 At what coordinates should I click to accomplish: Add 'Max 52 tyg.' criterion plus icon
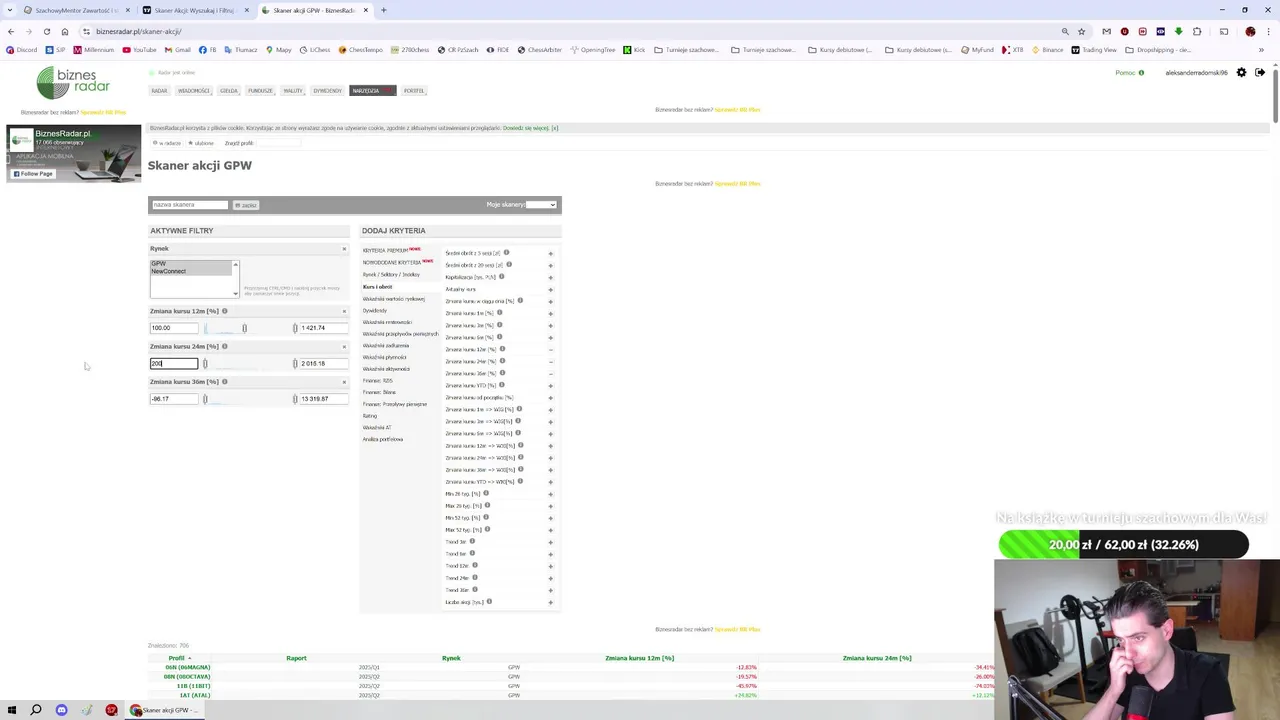point(550,530)
